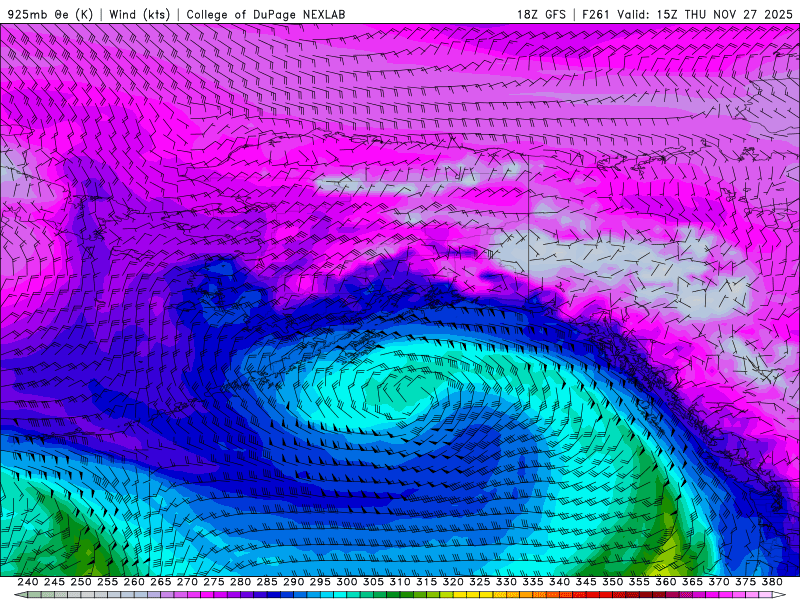Click the 365 colorbar tick label
Viewport: 800px width, 600px height.
[692, 582]
